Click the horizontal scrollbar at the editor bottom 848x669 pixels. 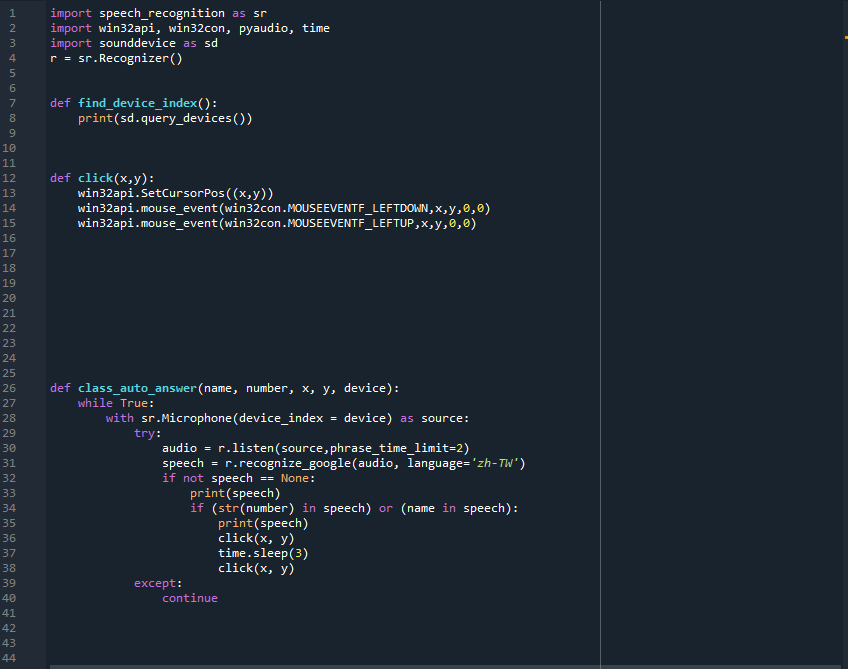[445, 666]
